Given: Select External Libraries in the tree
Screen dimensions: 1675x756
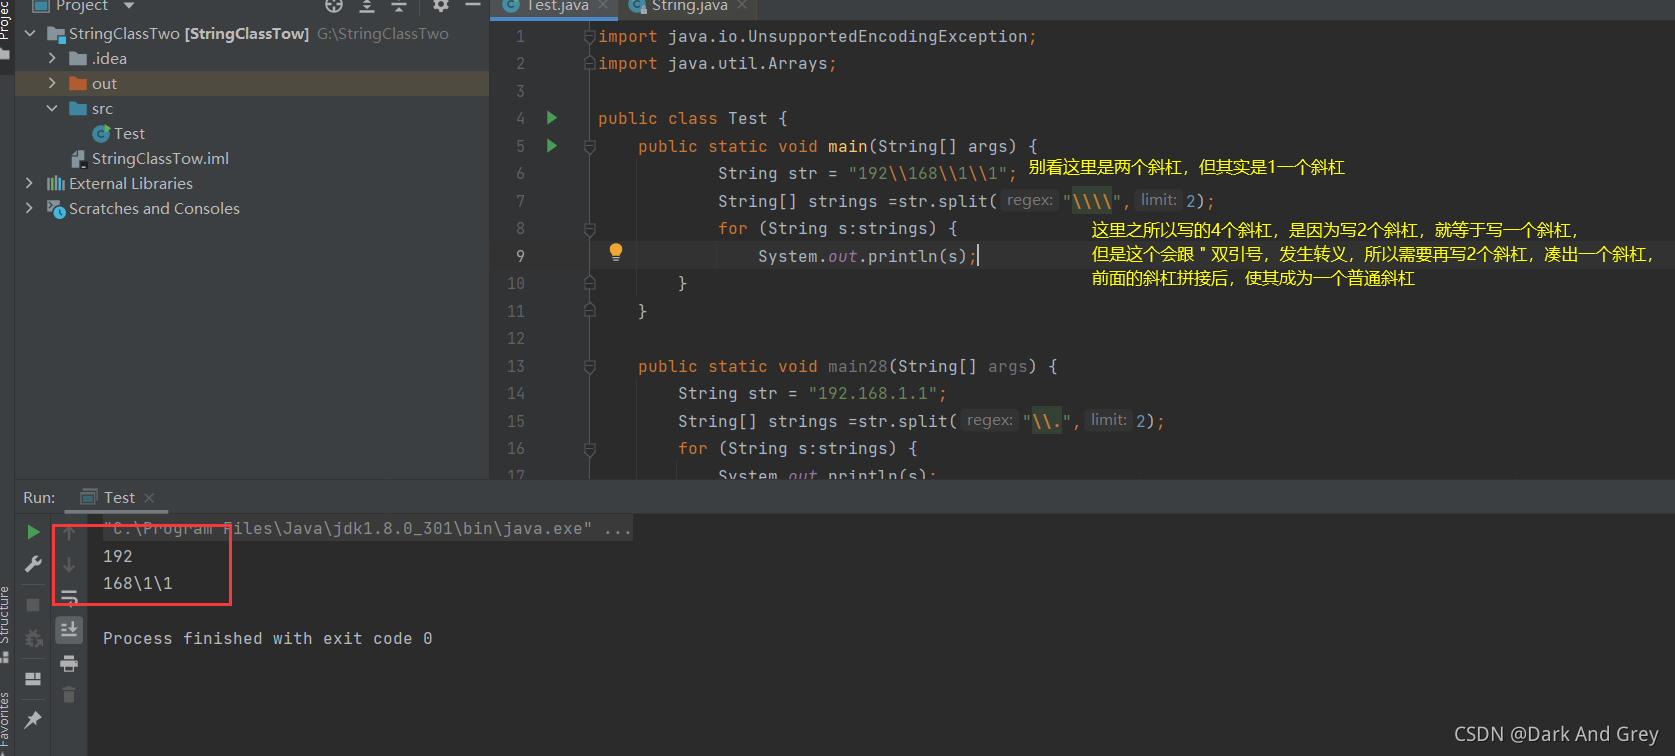Looking at the screenshot, I should (131, 184).
